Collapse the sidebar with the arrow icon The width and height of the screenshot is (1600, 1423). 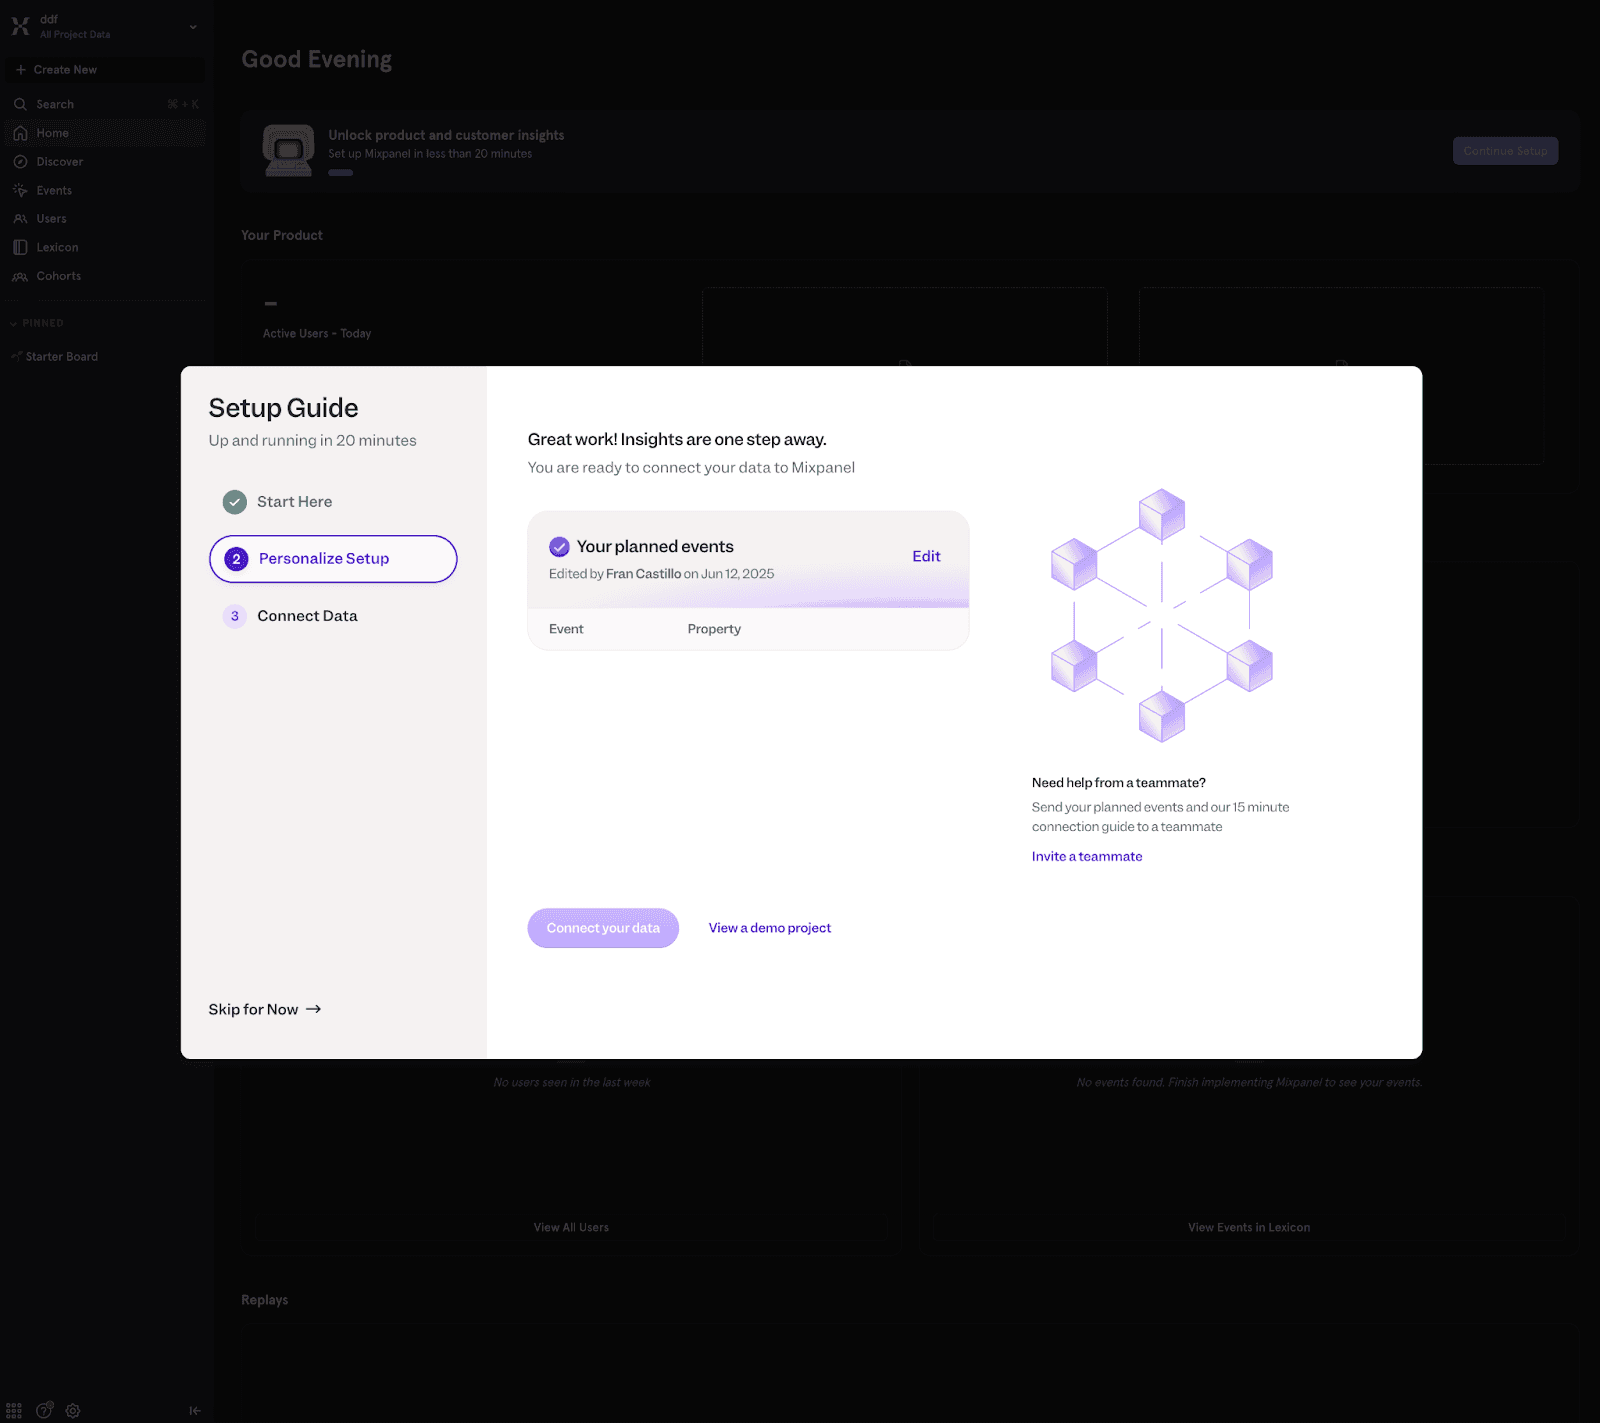195,1411
